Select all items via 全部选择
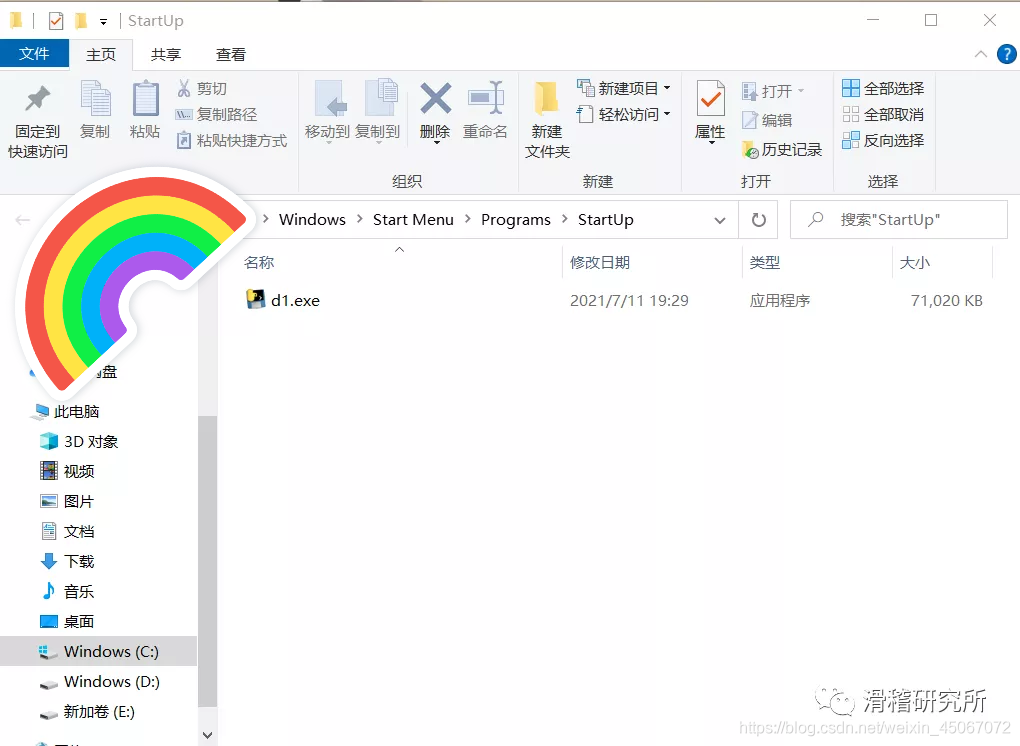The image size is (1020, 746). (882, 88)
